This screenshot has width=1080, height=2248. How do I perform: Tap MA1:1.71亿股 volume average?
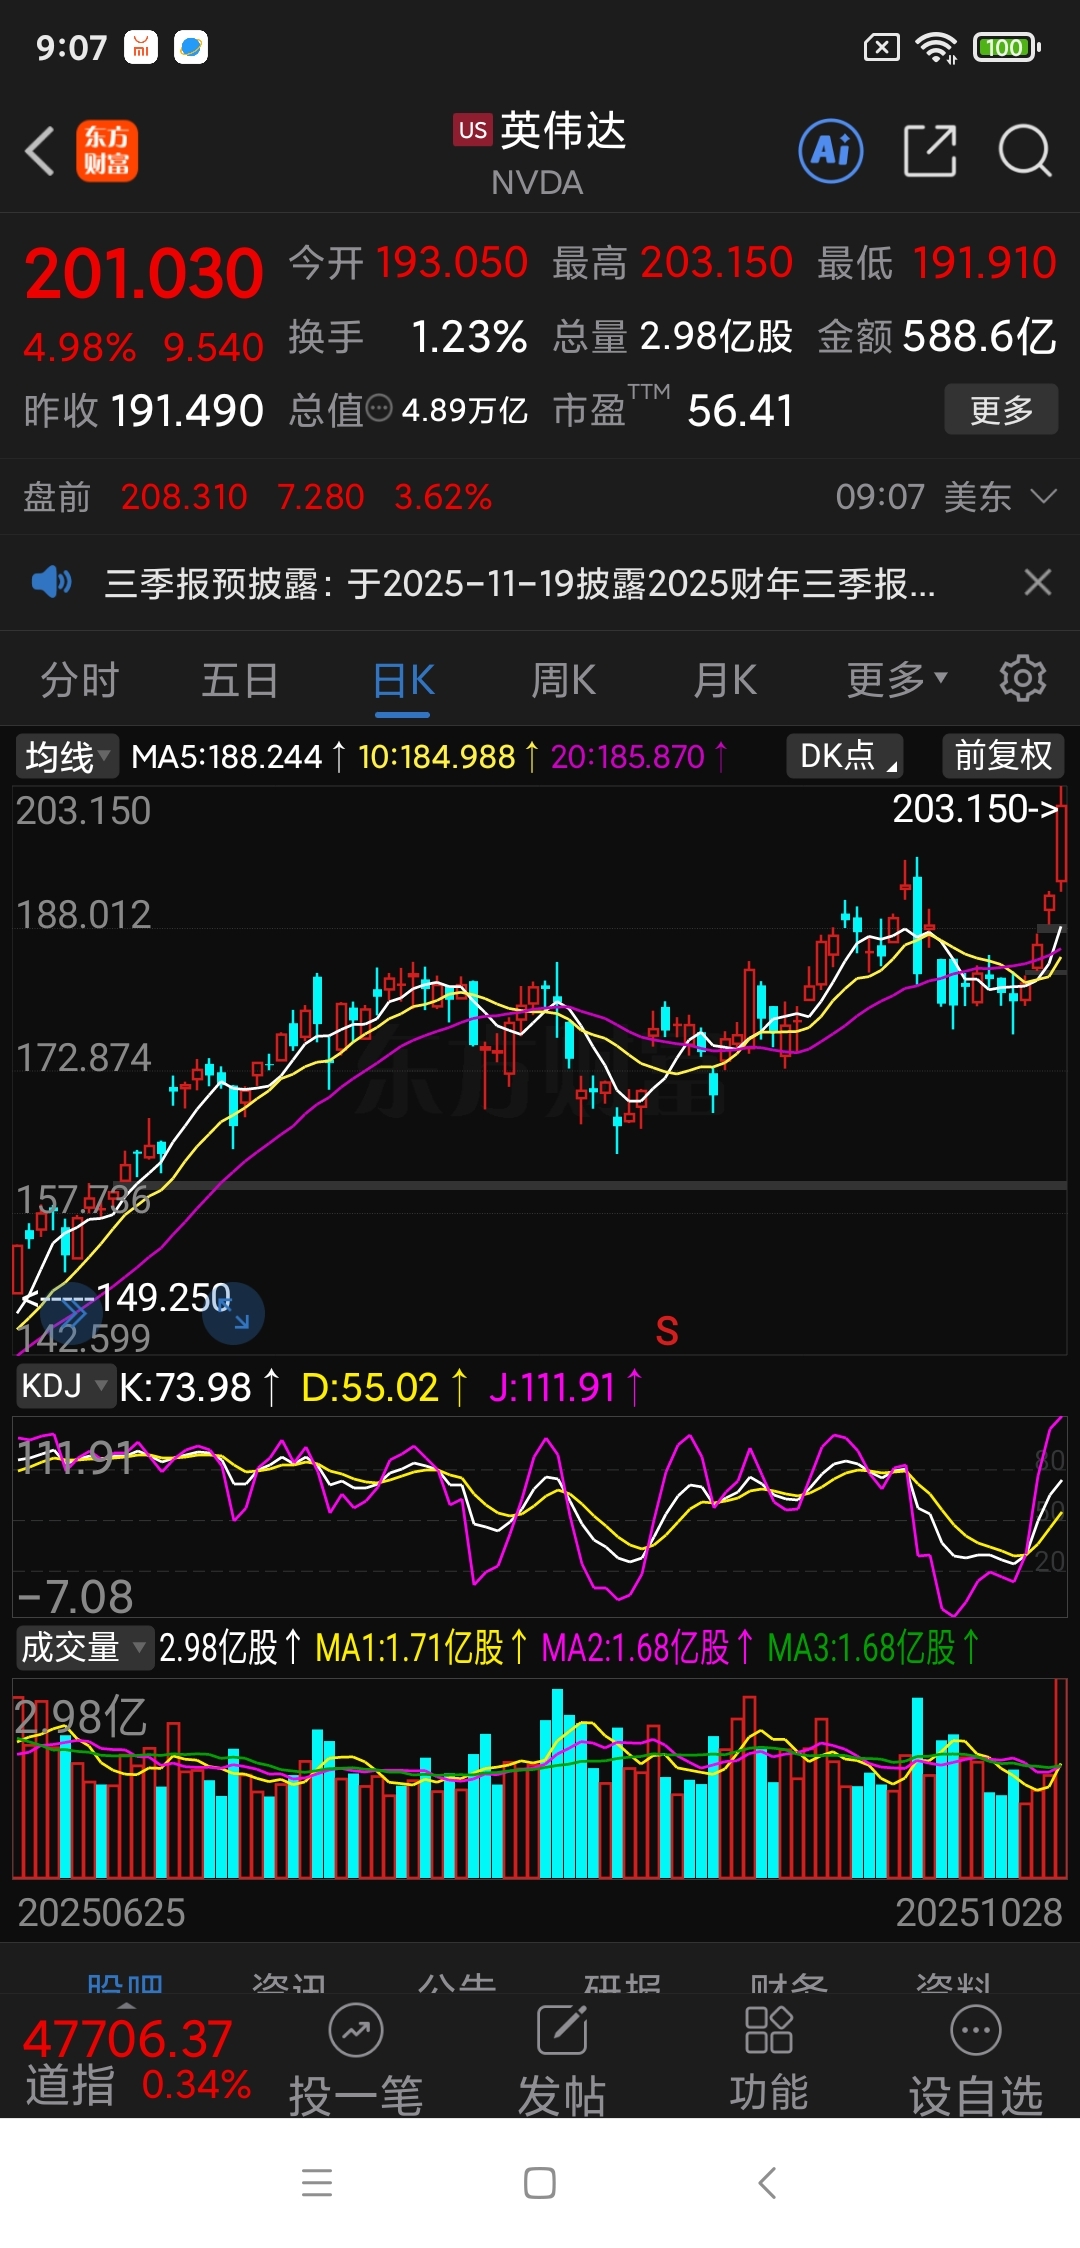[422, 1647]
